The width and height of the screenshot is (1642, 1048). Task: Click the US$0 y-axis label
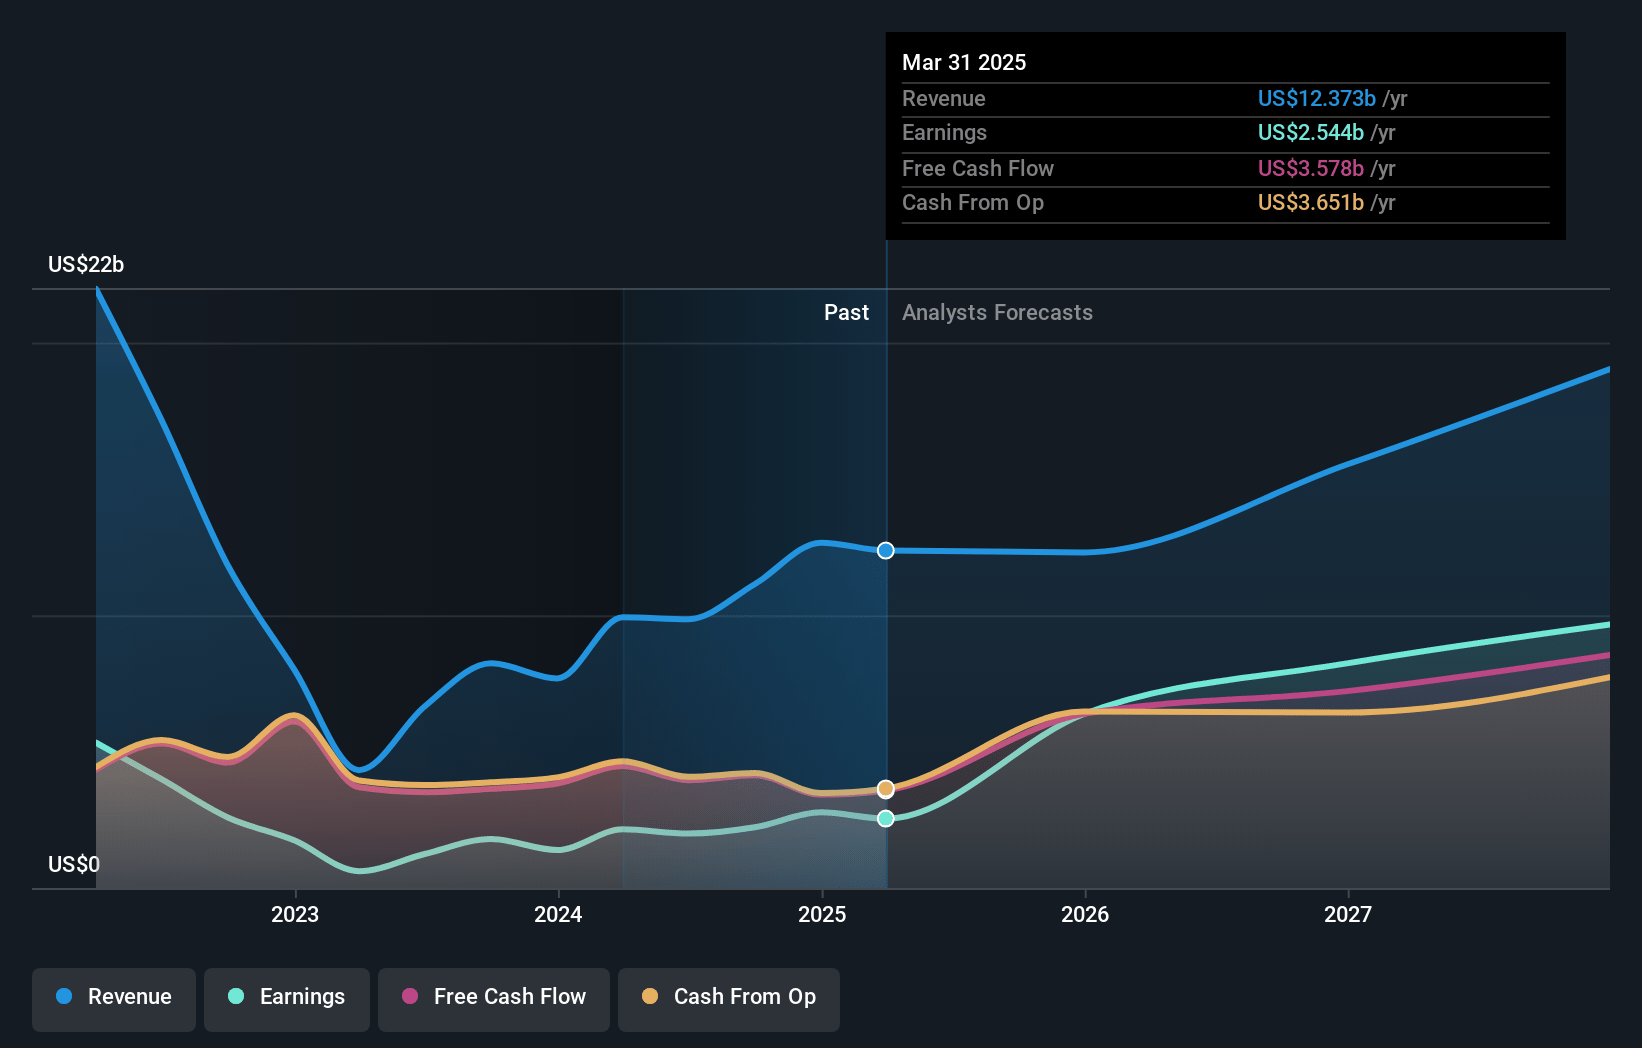(x=74, y=865)
